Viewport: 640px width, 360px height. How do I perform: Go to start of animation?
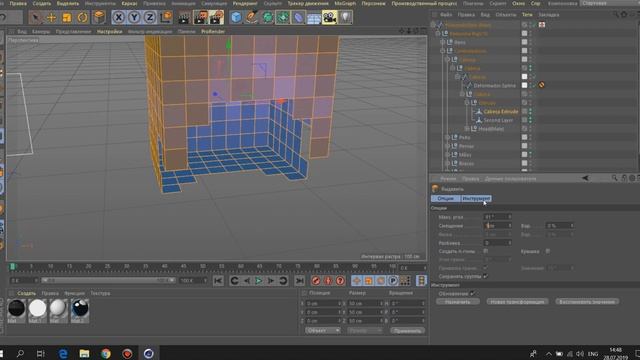point(218,280)
